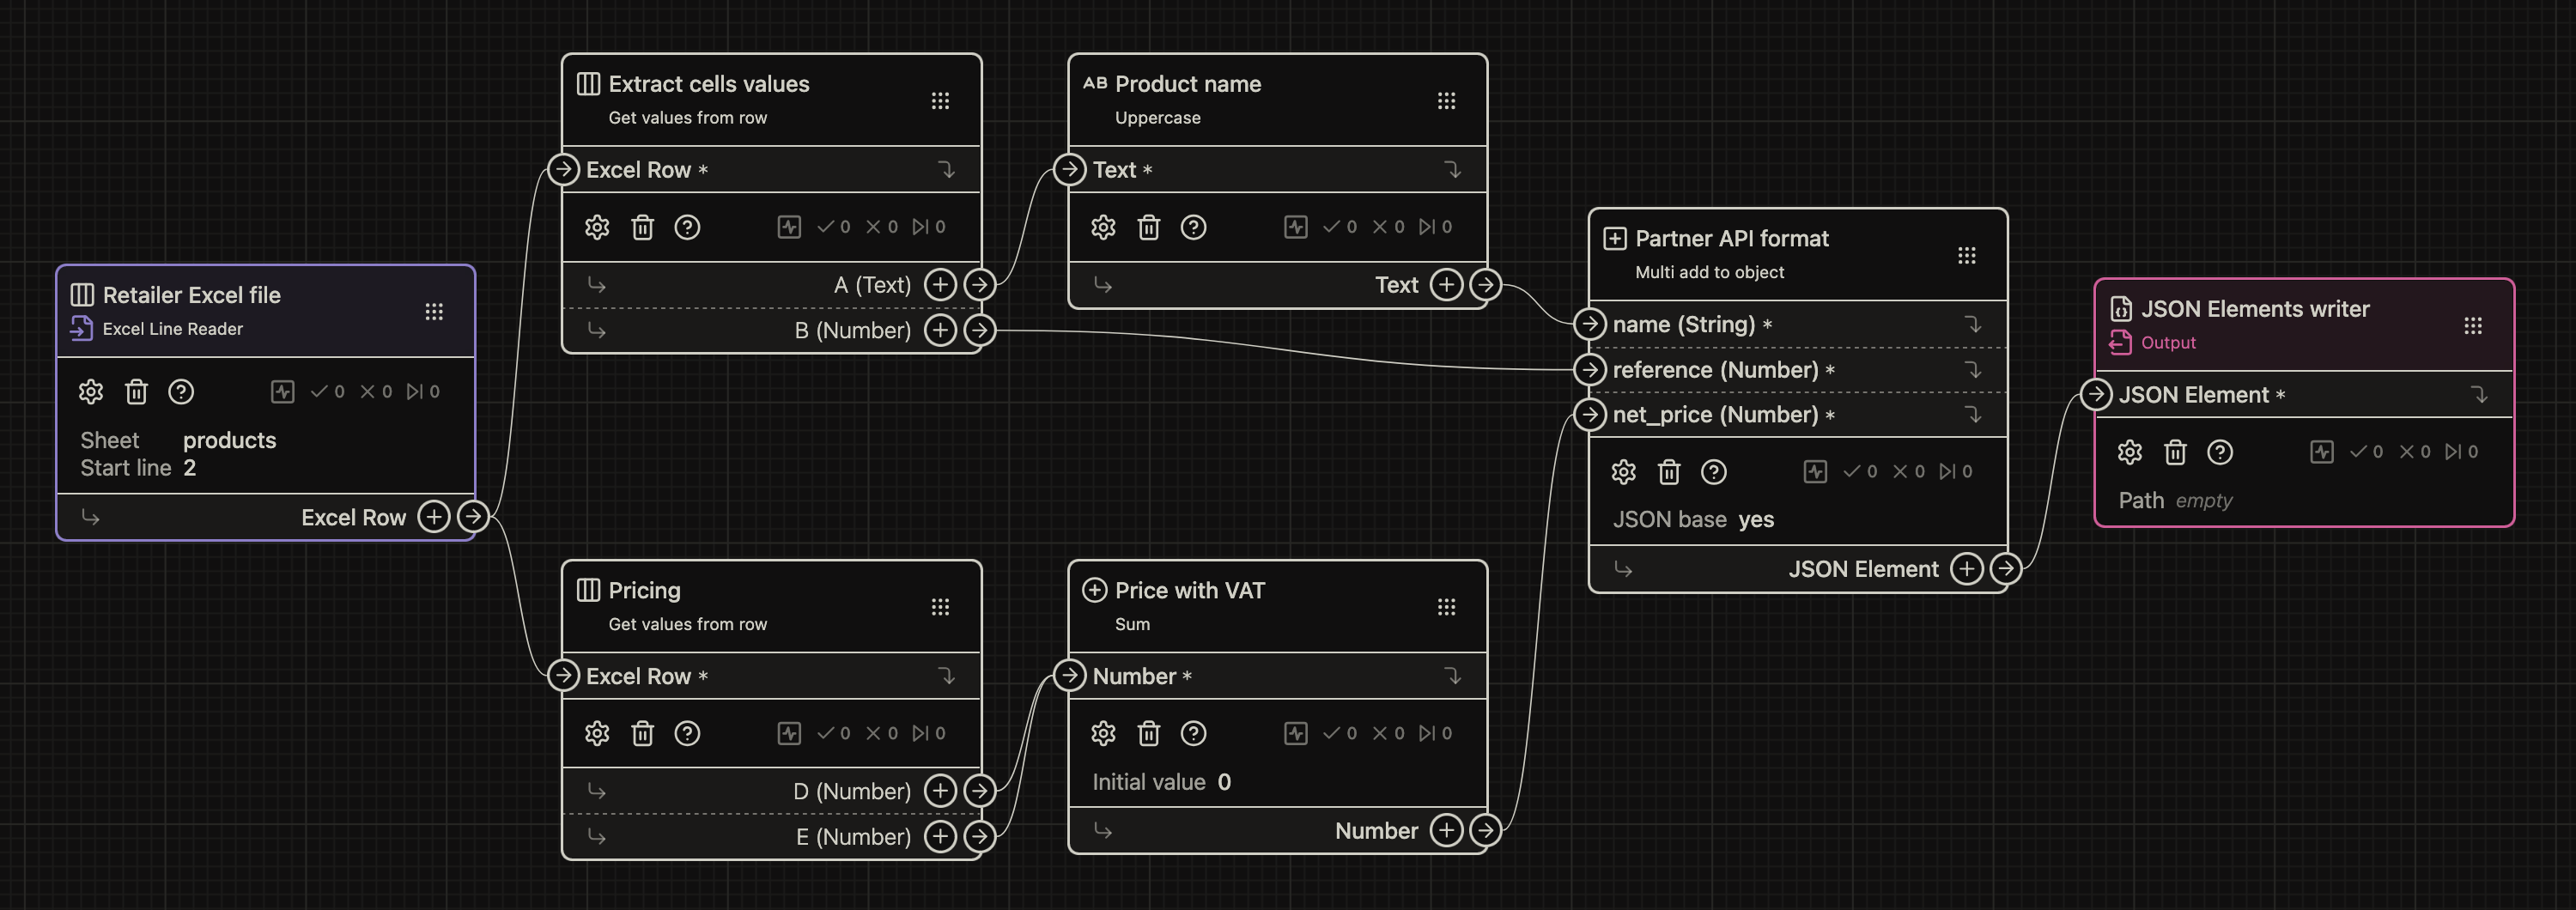Add link from E (Number) output
Screen dimensions: 2576x910
pyautogui.click(x=940, y=836)
